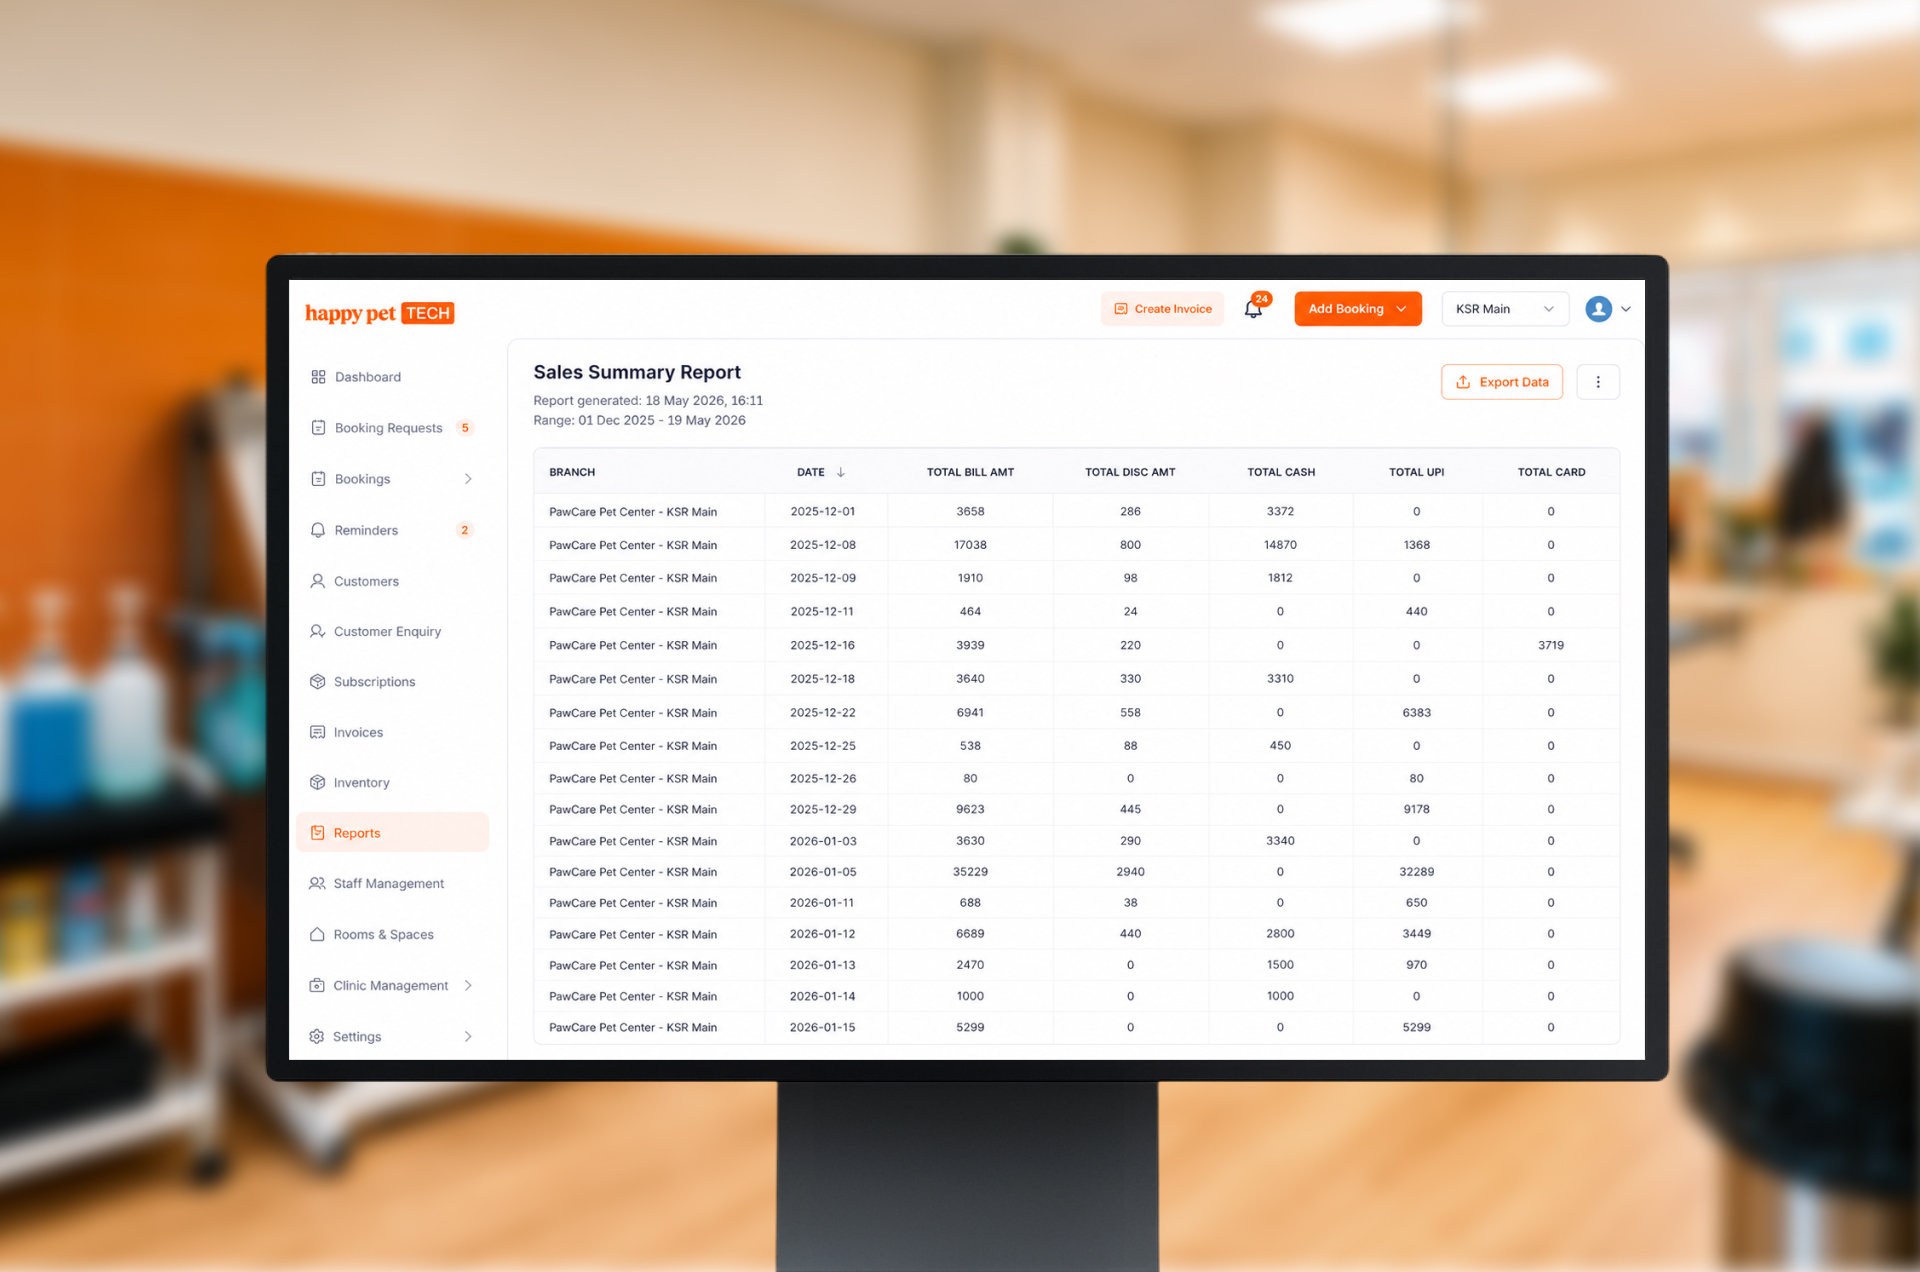Expand the Settings submenu chevron
The height and width of the screenshot is (1272, 1920).
tap(468, 1036)
